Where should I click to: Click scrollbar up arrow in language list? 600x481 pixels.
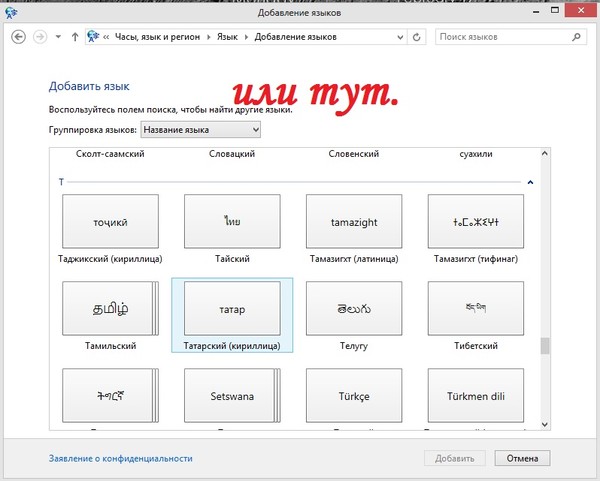(545, 153)
